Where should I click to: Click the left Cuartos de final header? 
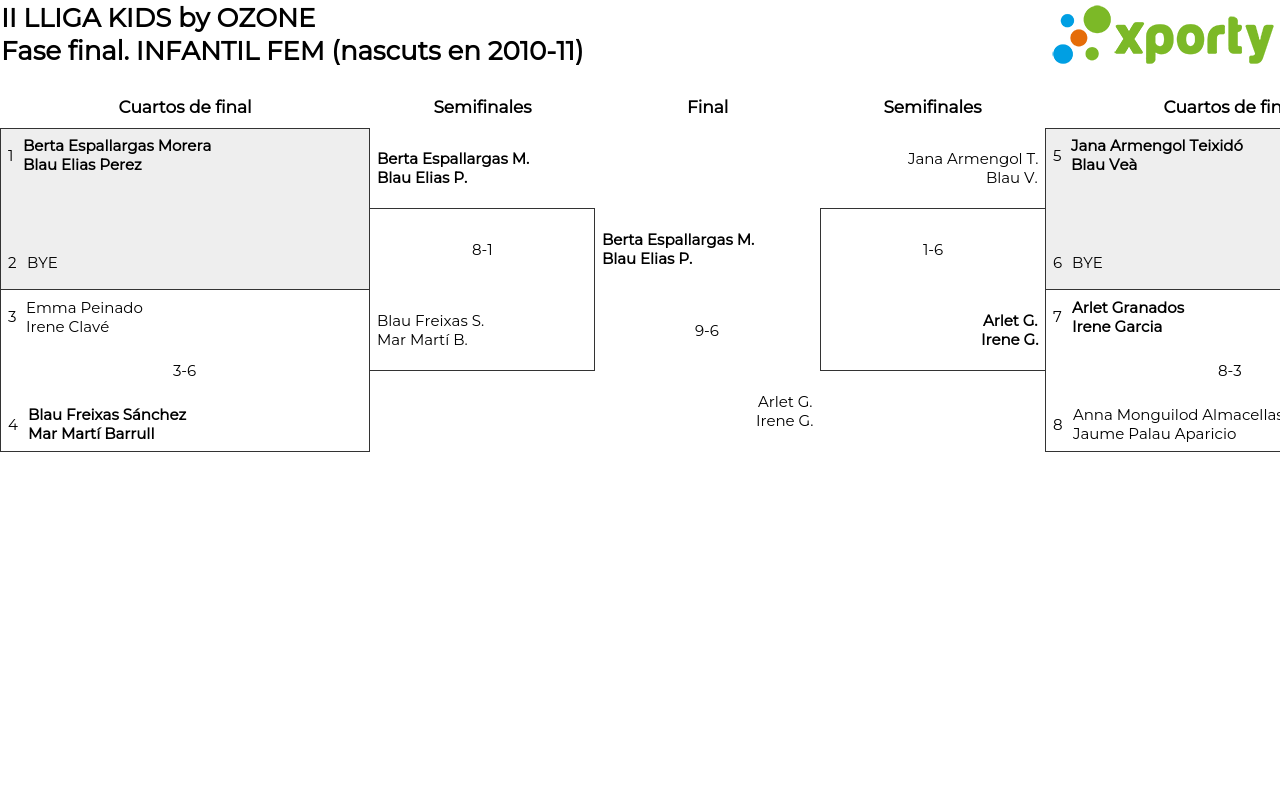pyautogui.click(x=185, y=107)
